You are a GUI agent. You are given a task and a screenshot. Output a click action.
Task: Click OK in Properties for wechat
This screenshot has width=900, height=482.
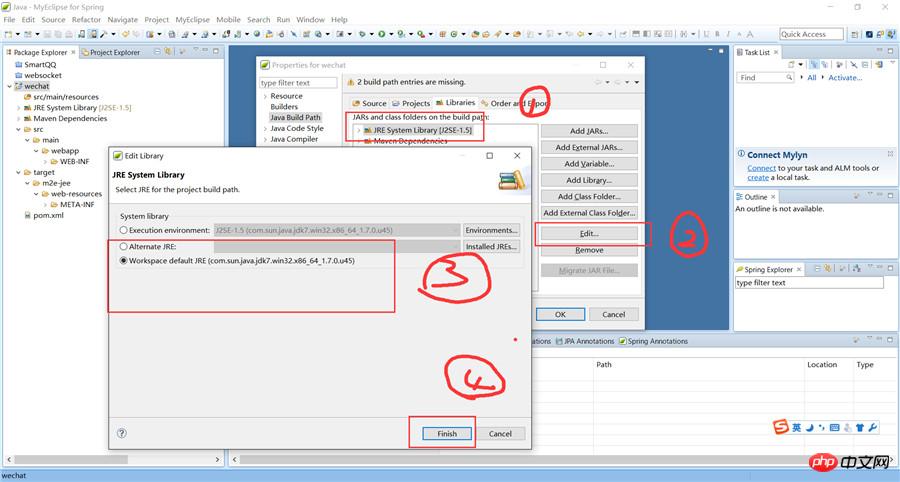(x=560, y=314)
